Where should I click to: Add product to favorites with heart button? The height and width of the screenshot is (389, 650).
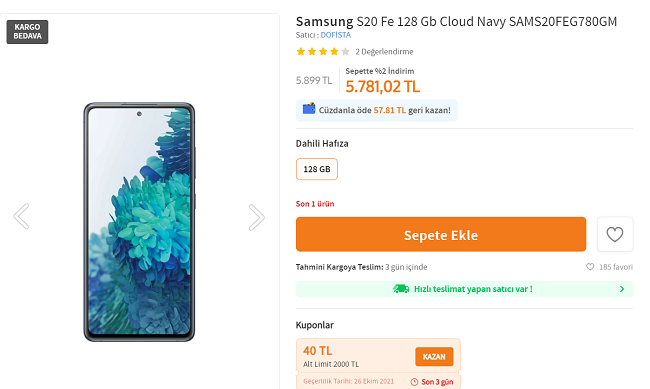pyautogui.click(x=615, y=234)
